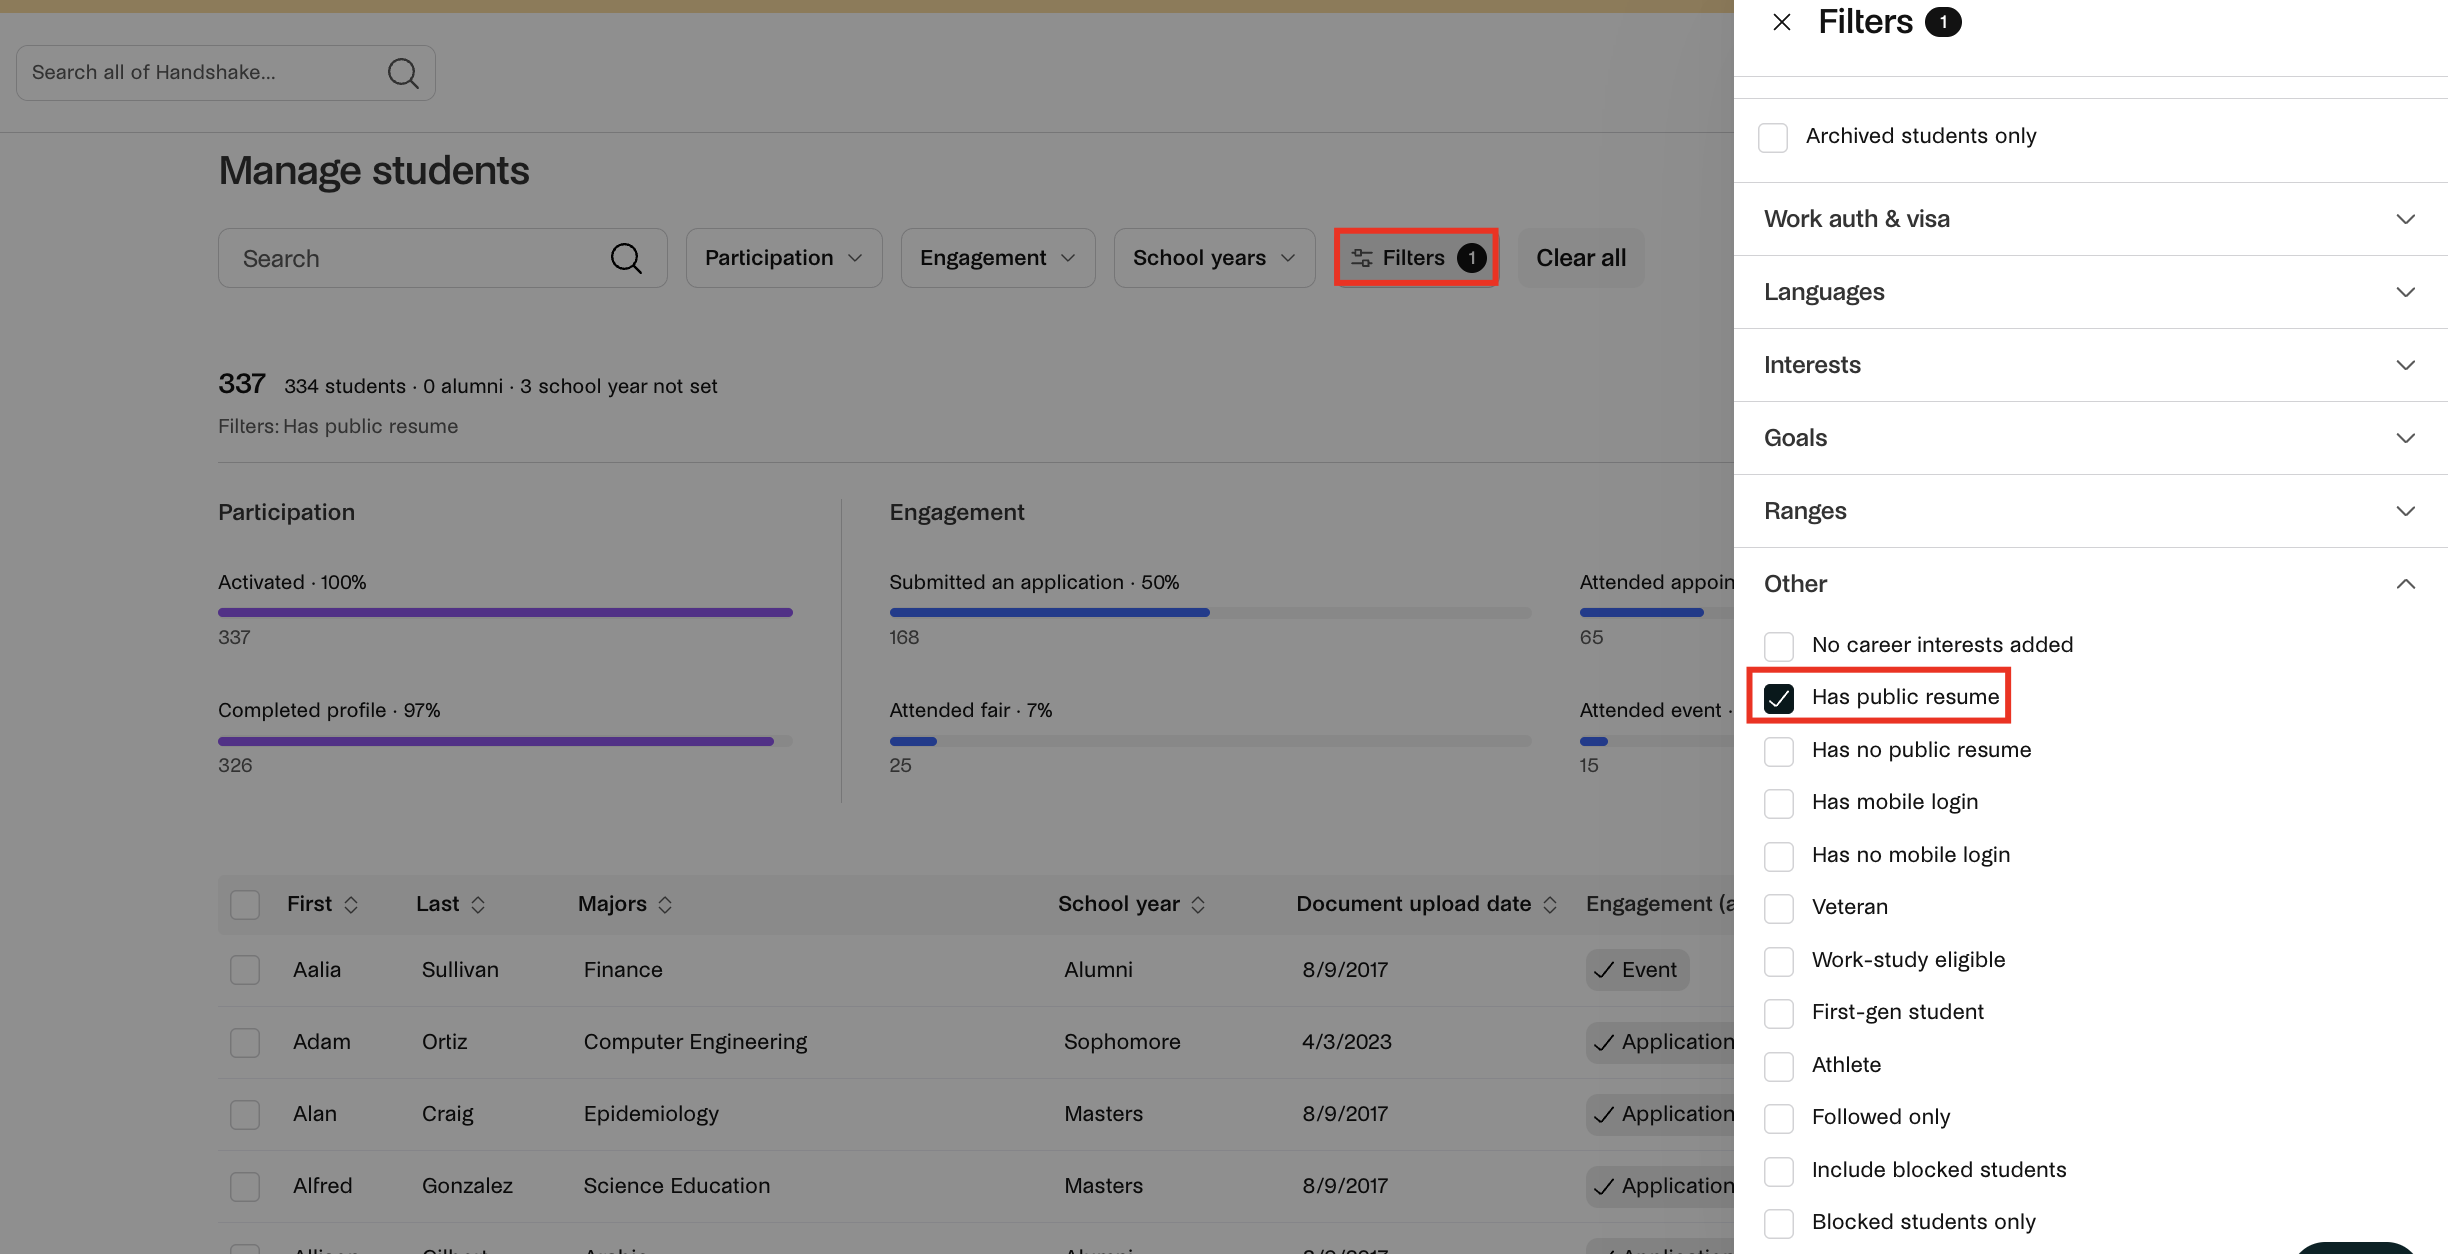Click Application tag in Alan Craig row
This screenshot has height=1254, width=2448.
point(1661,1114)
